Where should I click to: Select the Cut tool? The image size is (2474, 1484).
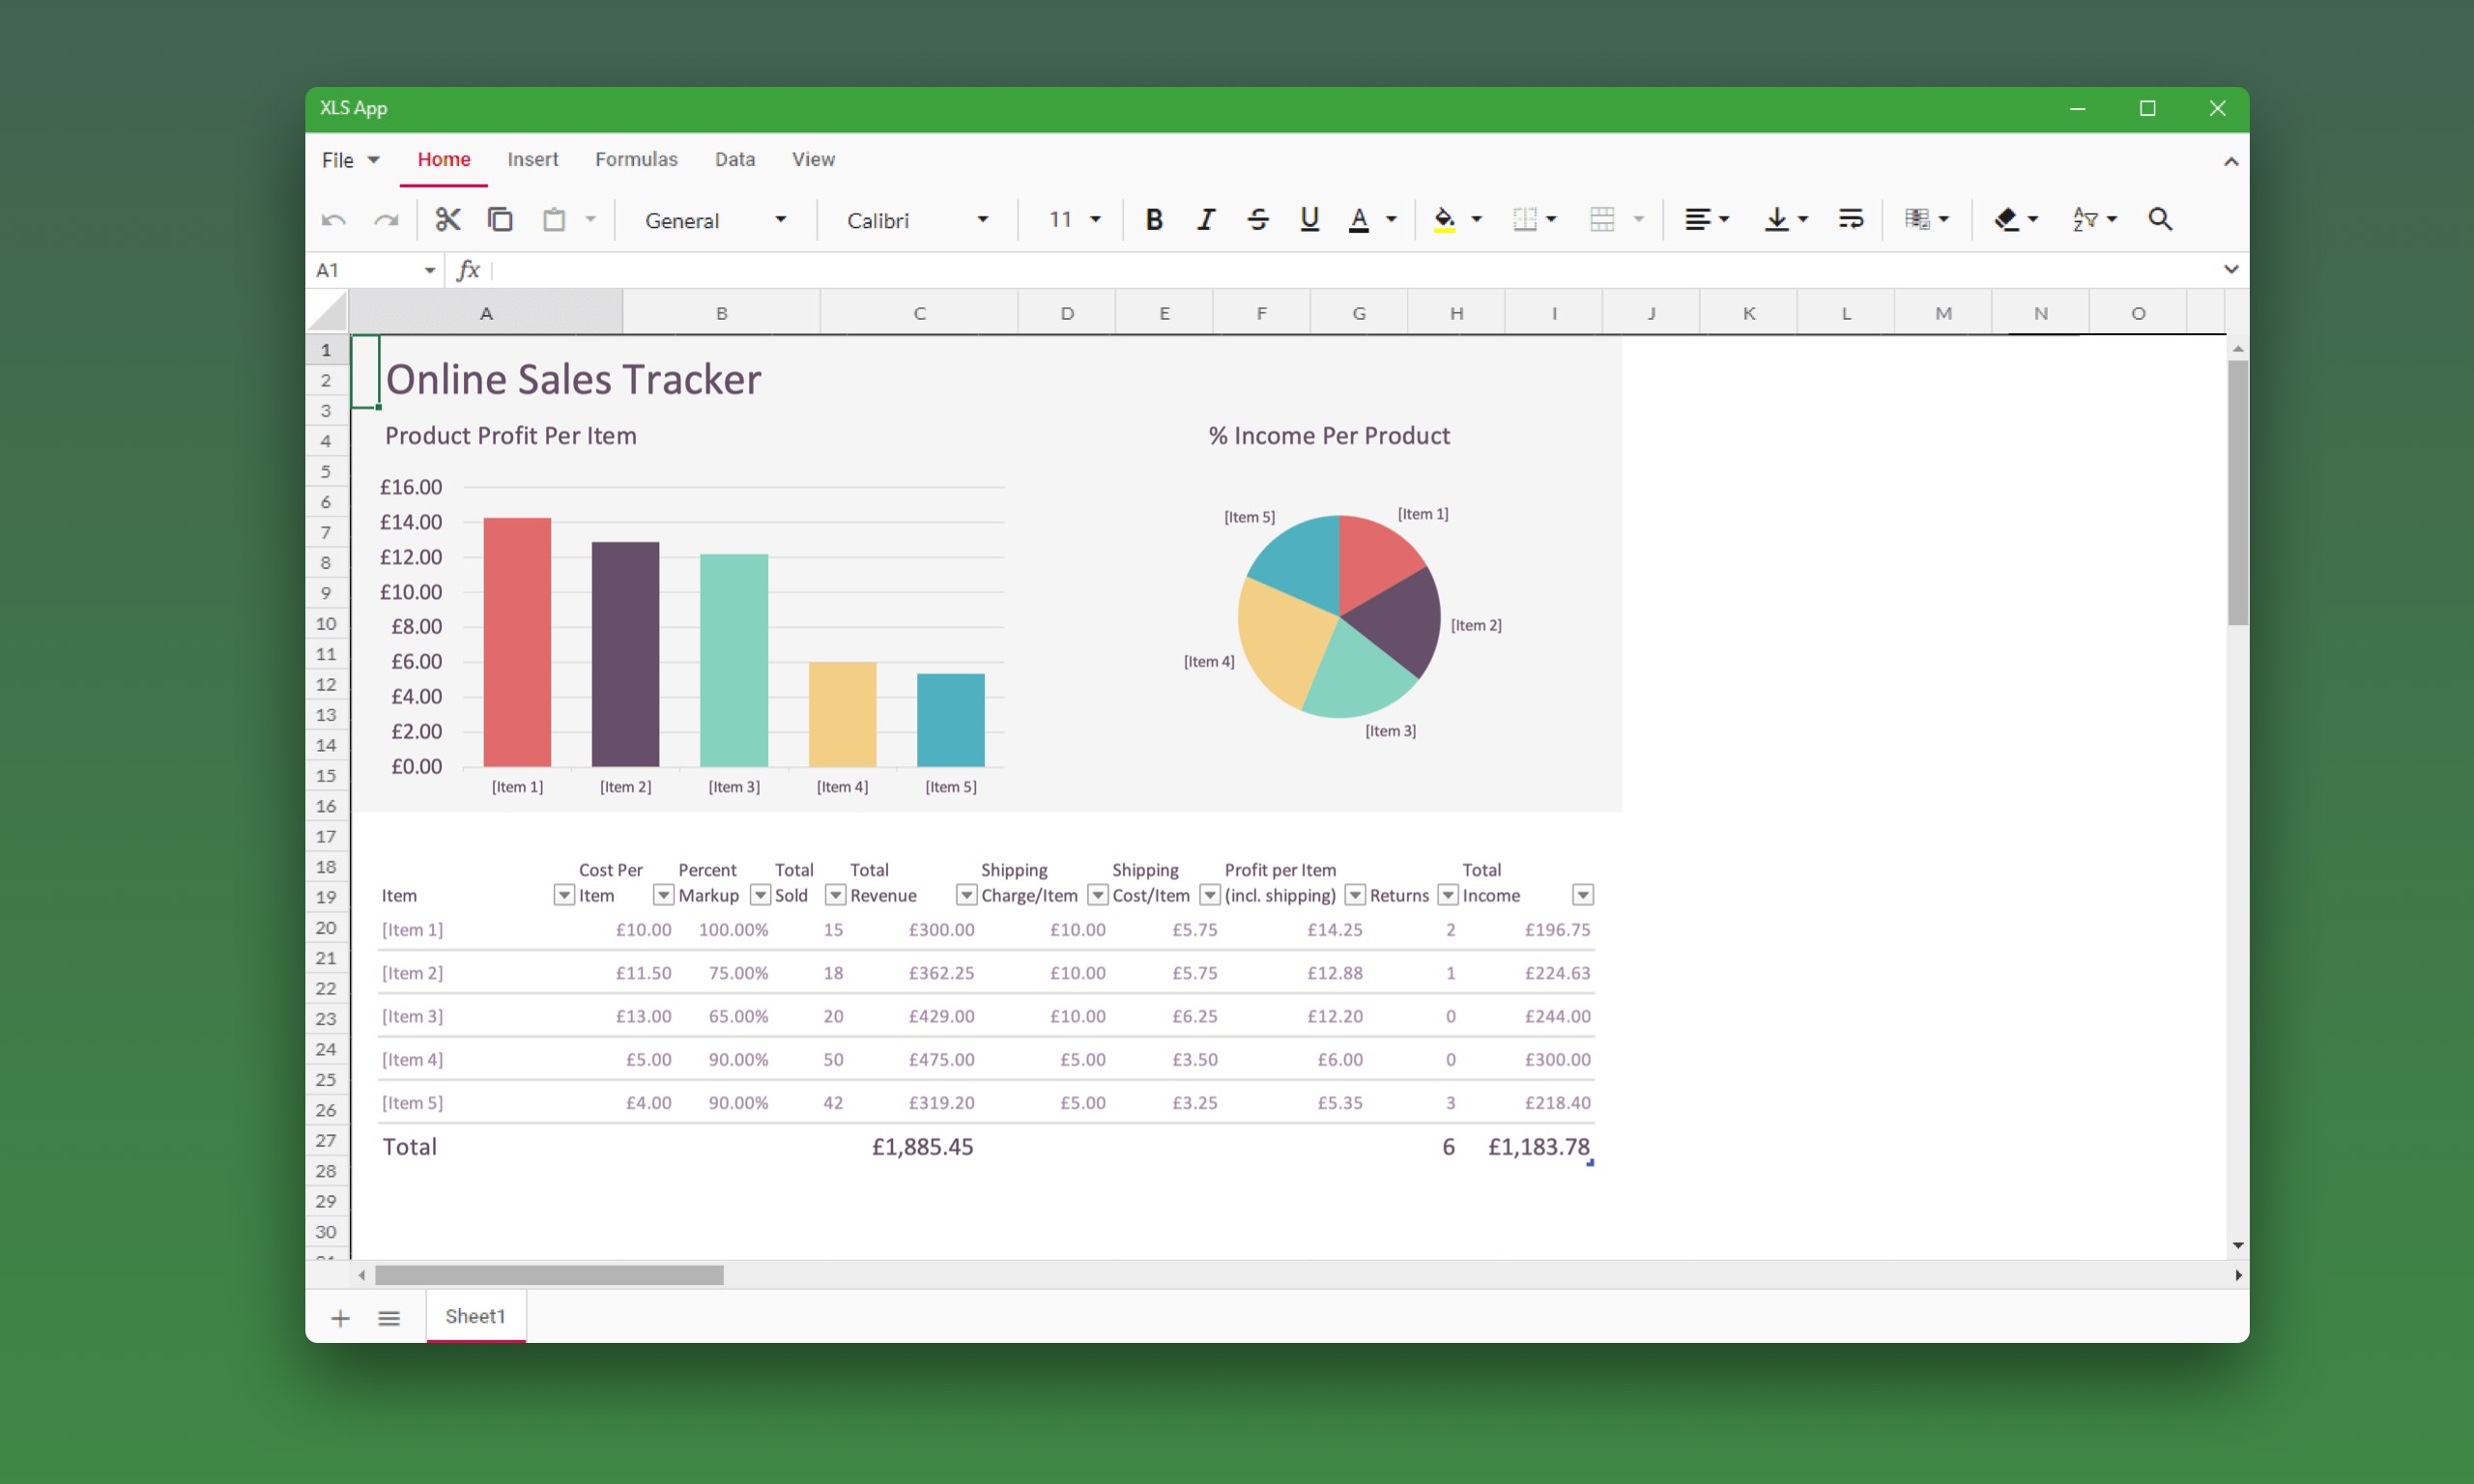(447, 219)
